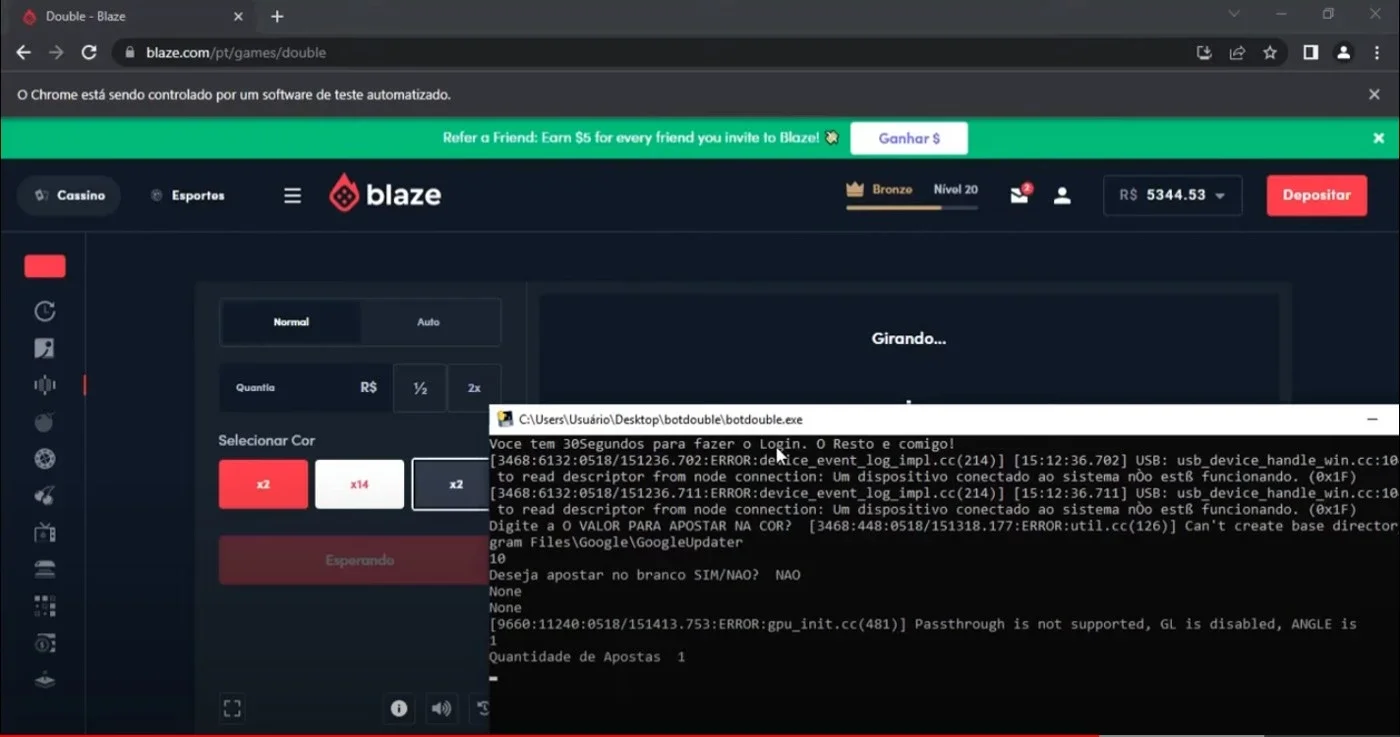
Task: Click the red block at top of sidebar
Action: tap(45, 266)
